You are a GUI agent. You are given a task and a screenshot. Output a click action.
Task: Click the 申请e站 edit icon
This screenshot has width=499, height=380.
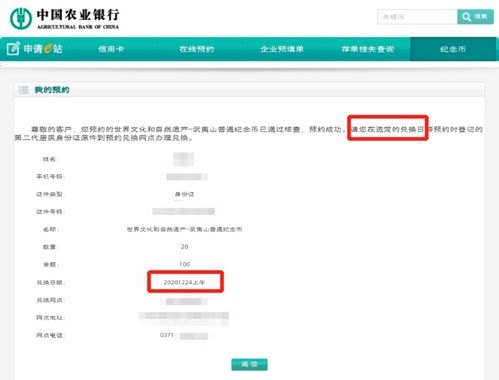click(x=13, y=49)
